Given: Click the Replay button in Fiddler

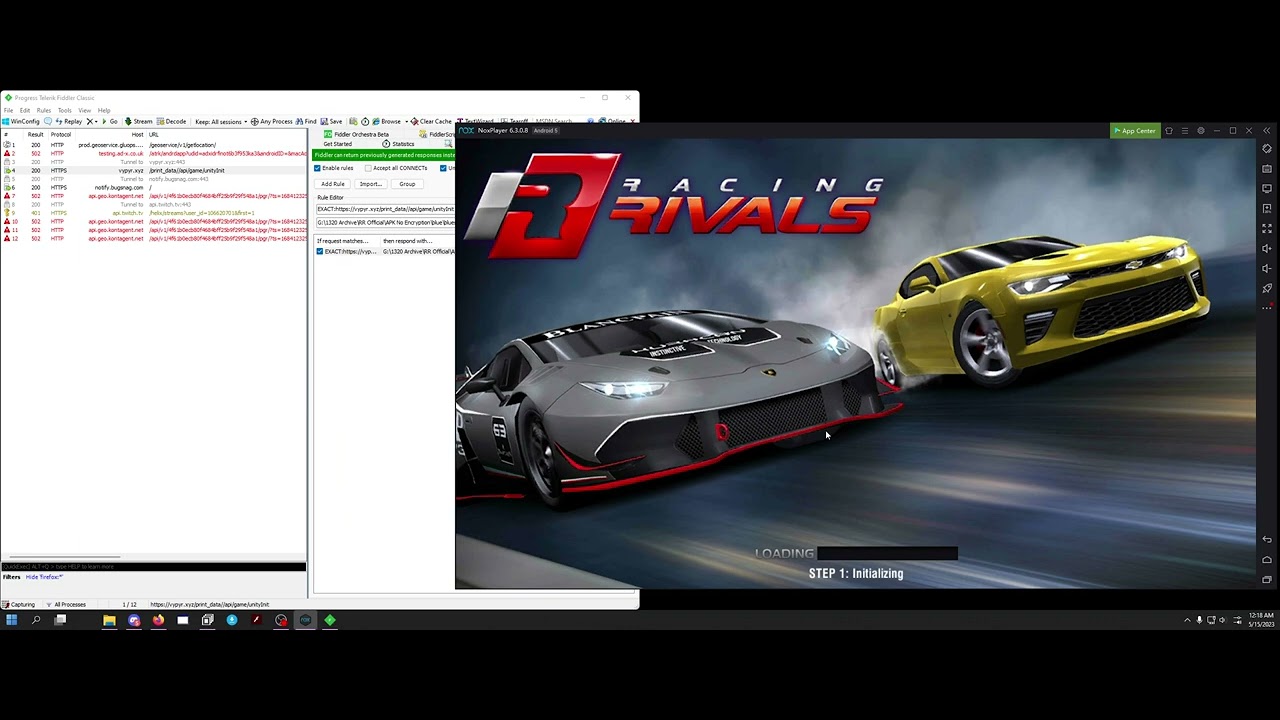Looking at the screenshot, I should tap(69, 122).
